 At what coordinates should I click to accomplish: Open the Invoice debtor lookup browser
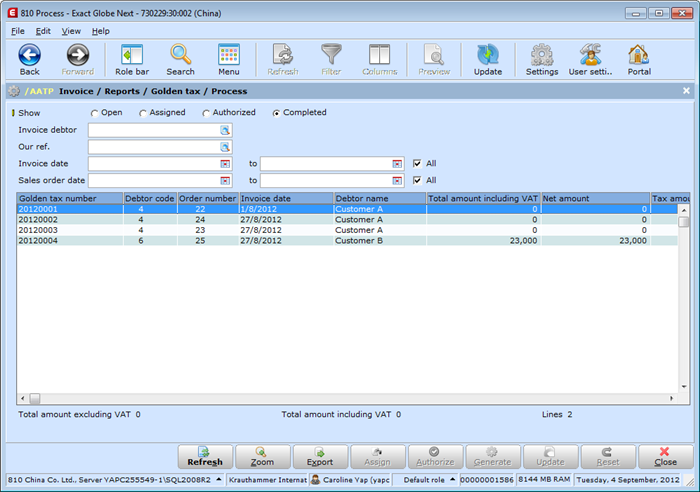tap(225, 130)
